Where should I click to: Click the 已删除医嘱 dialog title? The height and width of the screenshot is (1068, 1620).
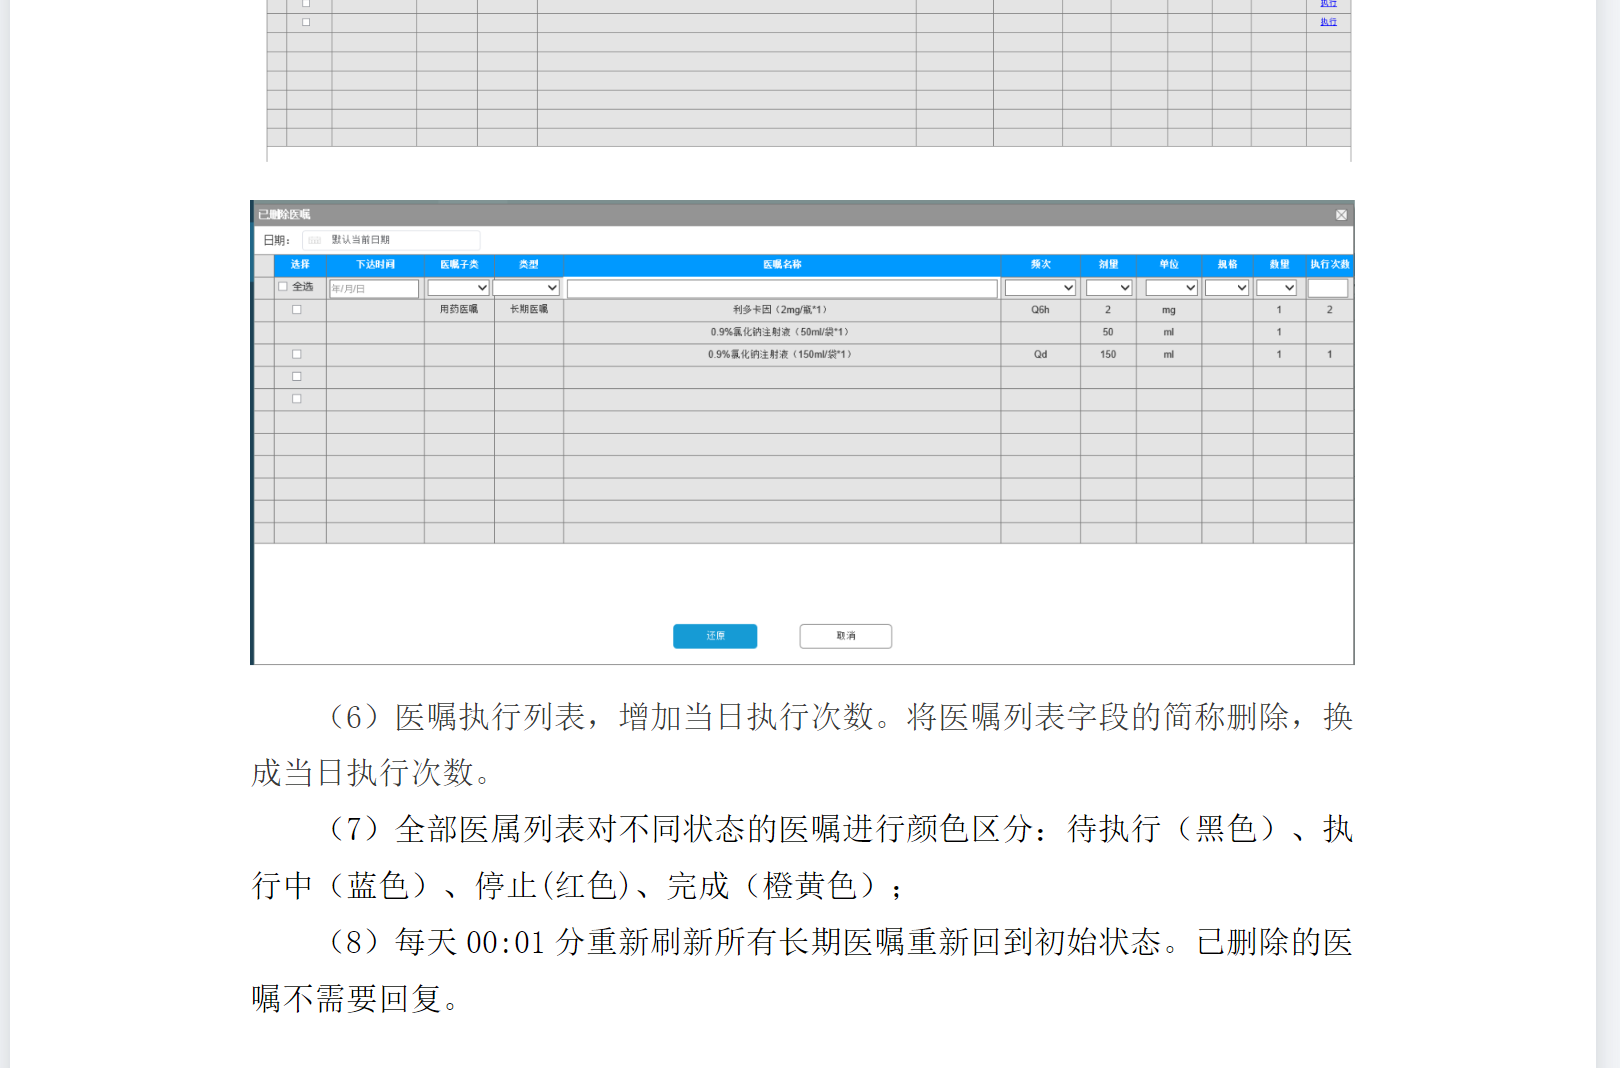(284, 215)
